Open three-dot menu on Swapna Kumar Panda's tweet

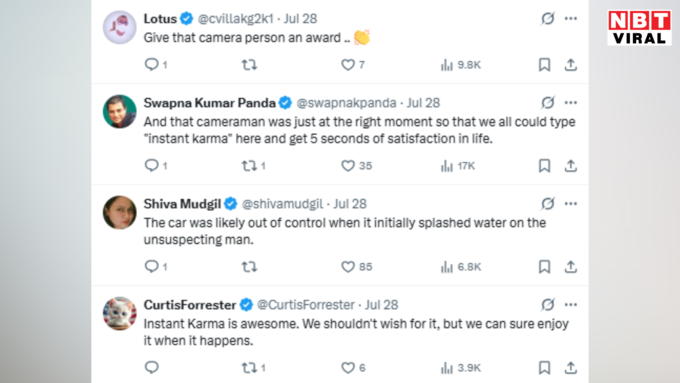click(571, 103)
